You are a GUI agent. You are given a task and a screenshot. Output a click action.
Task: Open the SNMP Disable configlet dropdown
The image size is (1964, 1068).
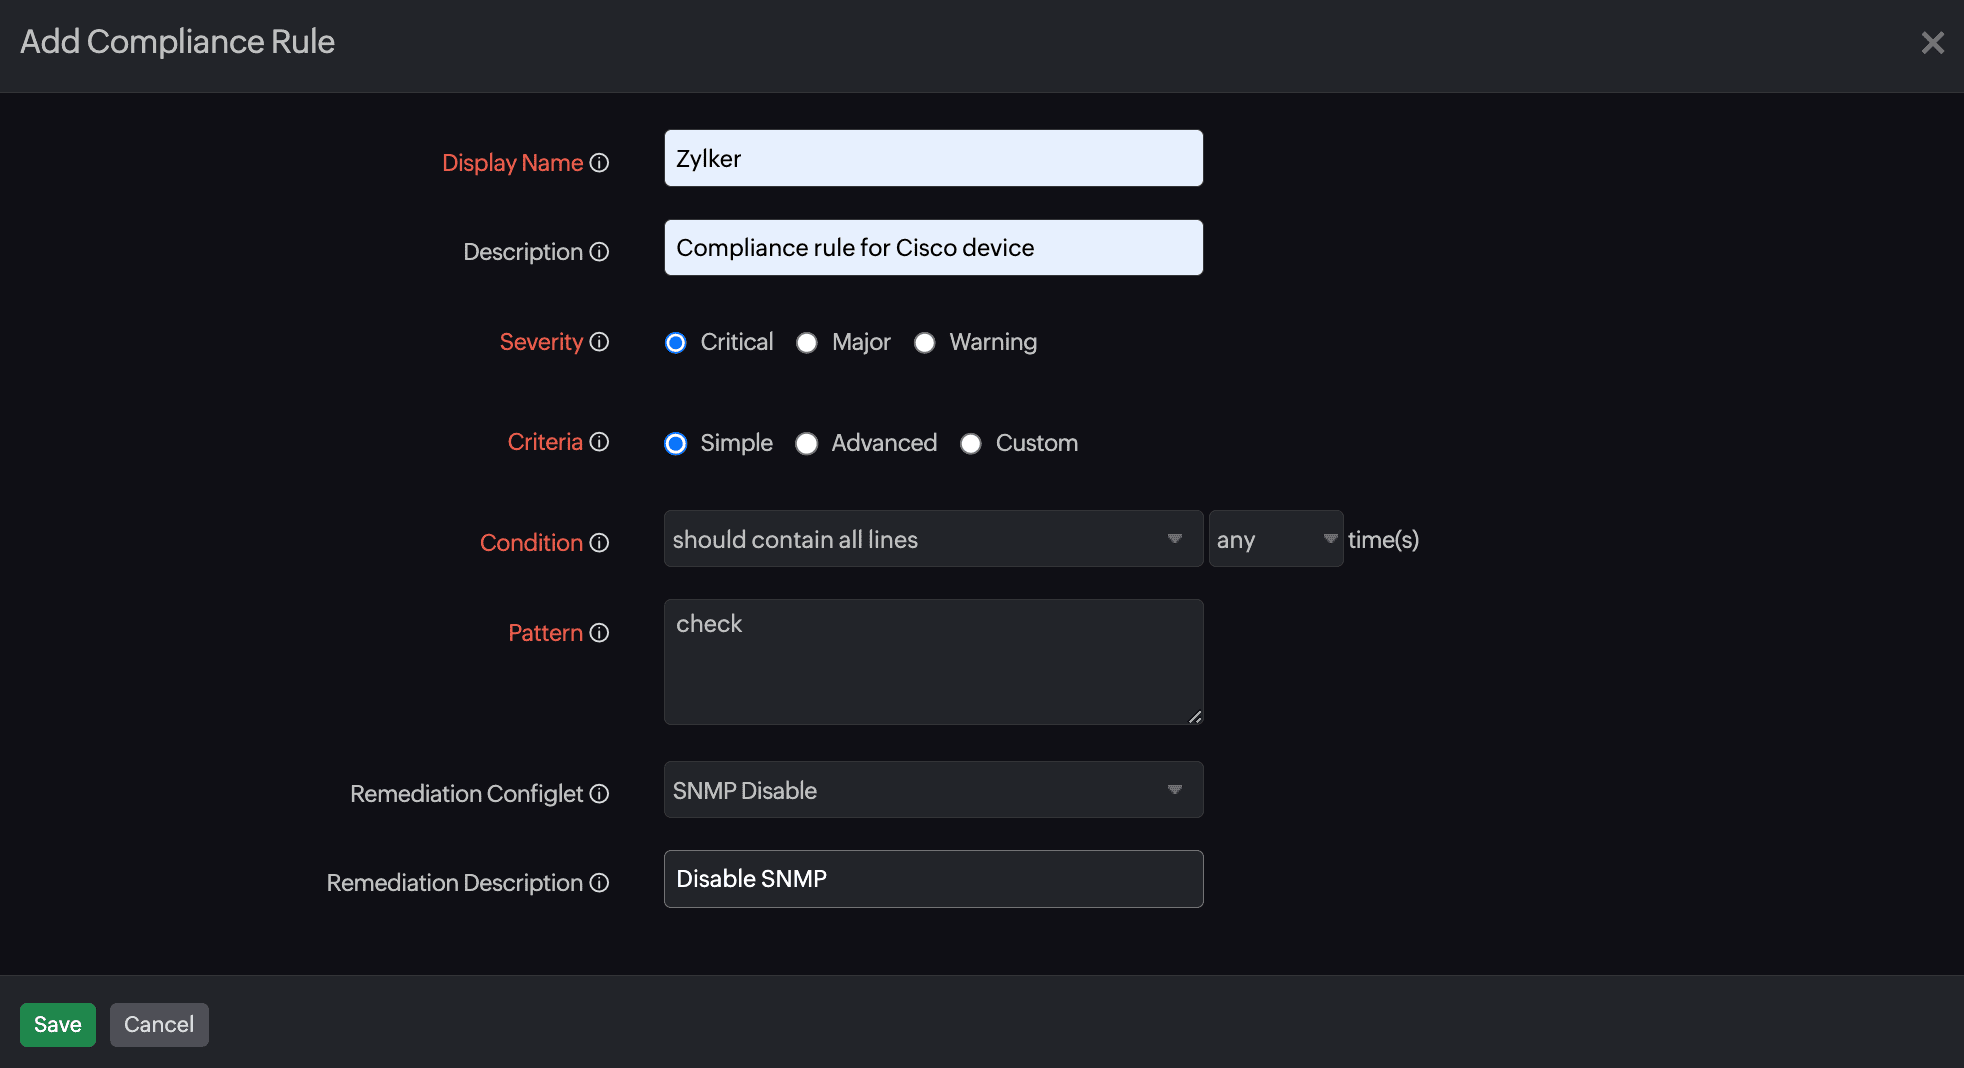click(x=932, y=790)
